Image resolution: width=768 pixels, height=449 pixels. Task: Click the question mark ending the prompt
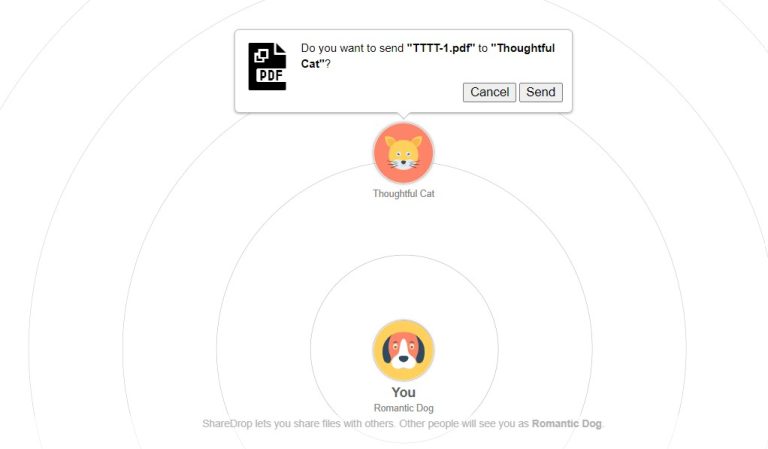(328, 64)
